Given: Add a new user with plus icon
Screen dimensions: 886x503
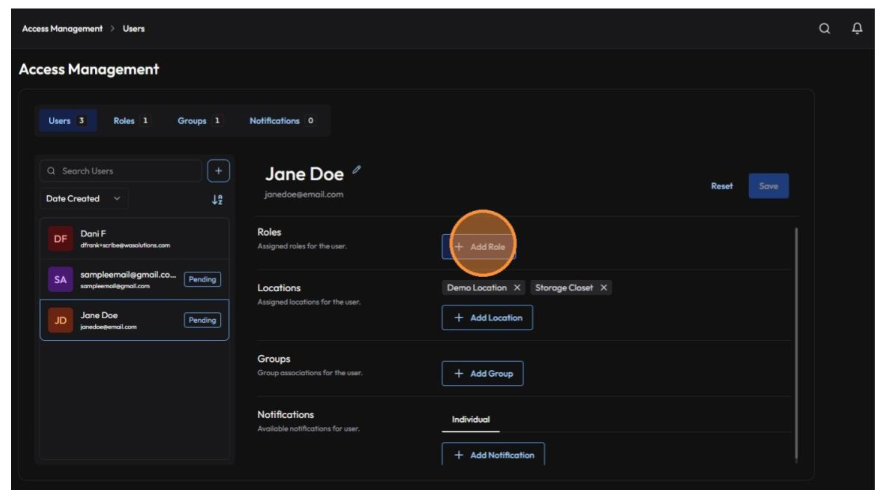Looking at the screenshot, I should pyautogui.click(x=218, y=171).
